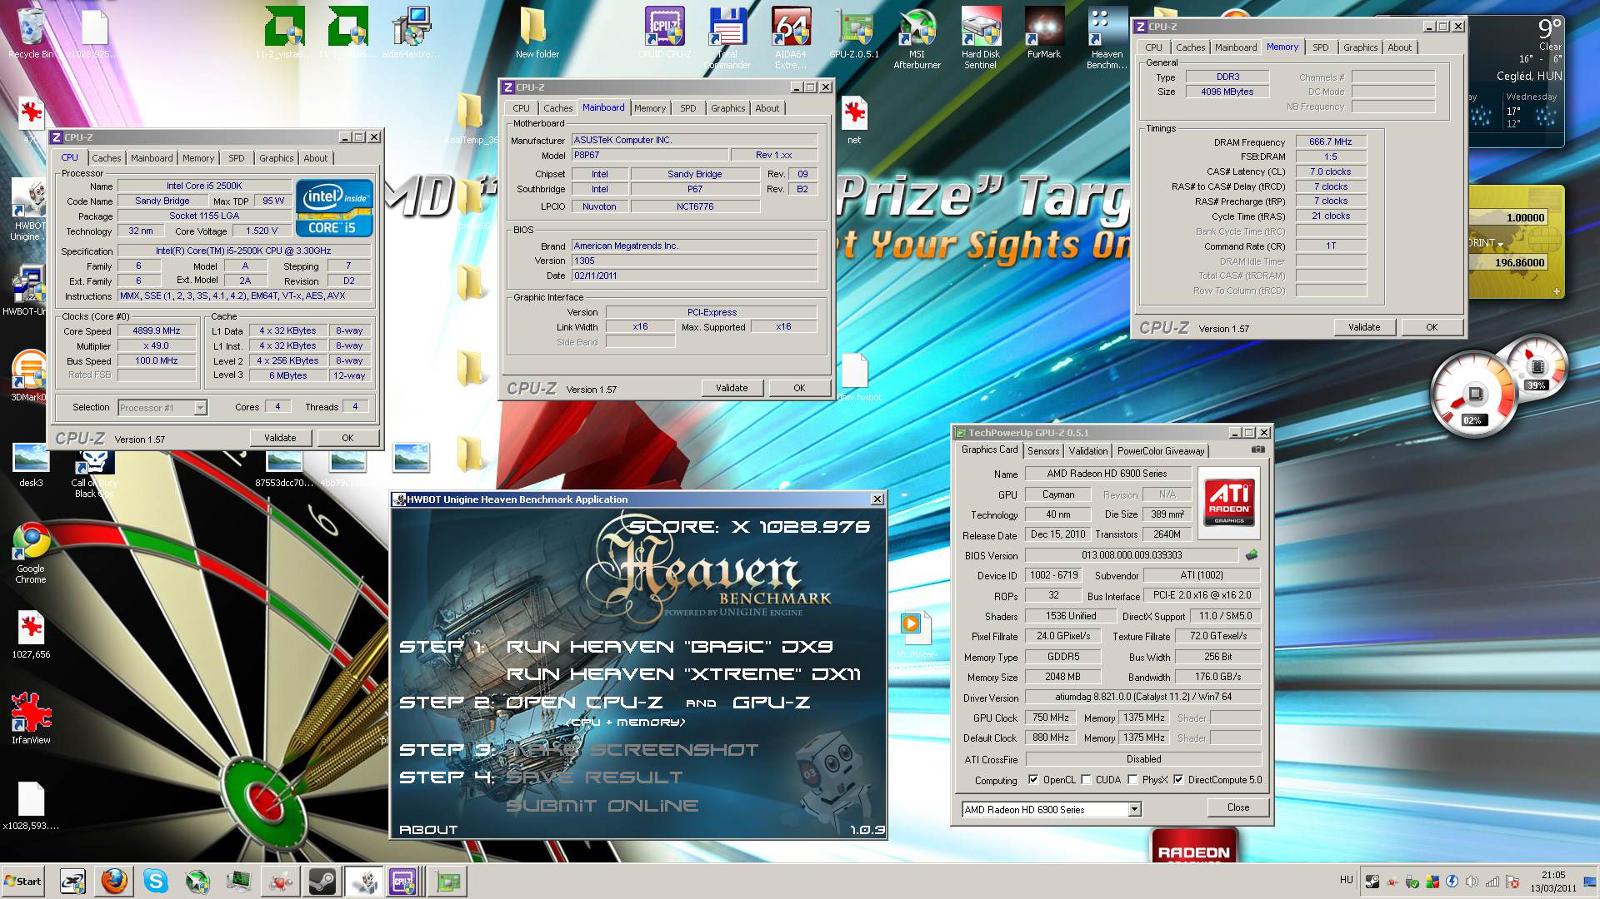1600x899 pixels.
Task: Open the 1027,656 file on desktop
Action: pos(31,636)
